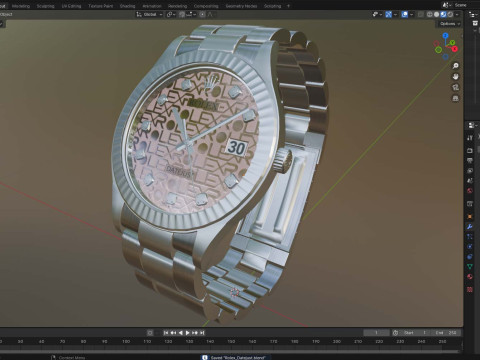Jump to the next keyframe
The image size is (480, 360).
pyautogui.click(x=195, y=333)
